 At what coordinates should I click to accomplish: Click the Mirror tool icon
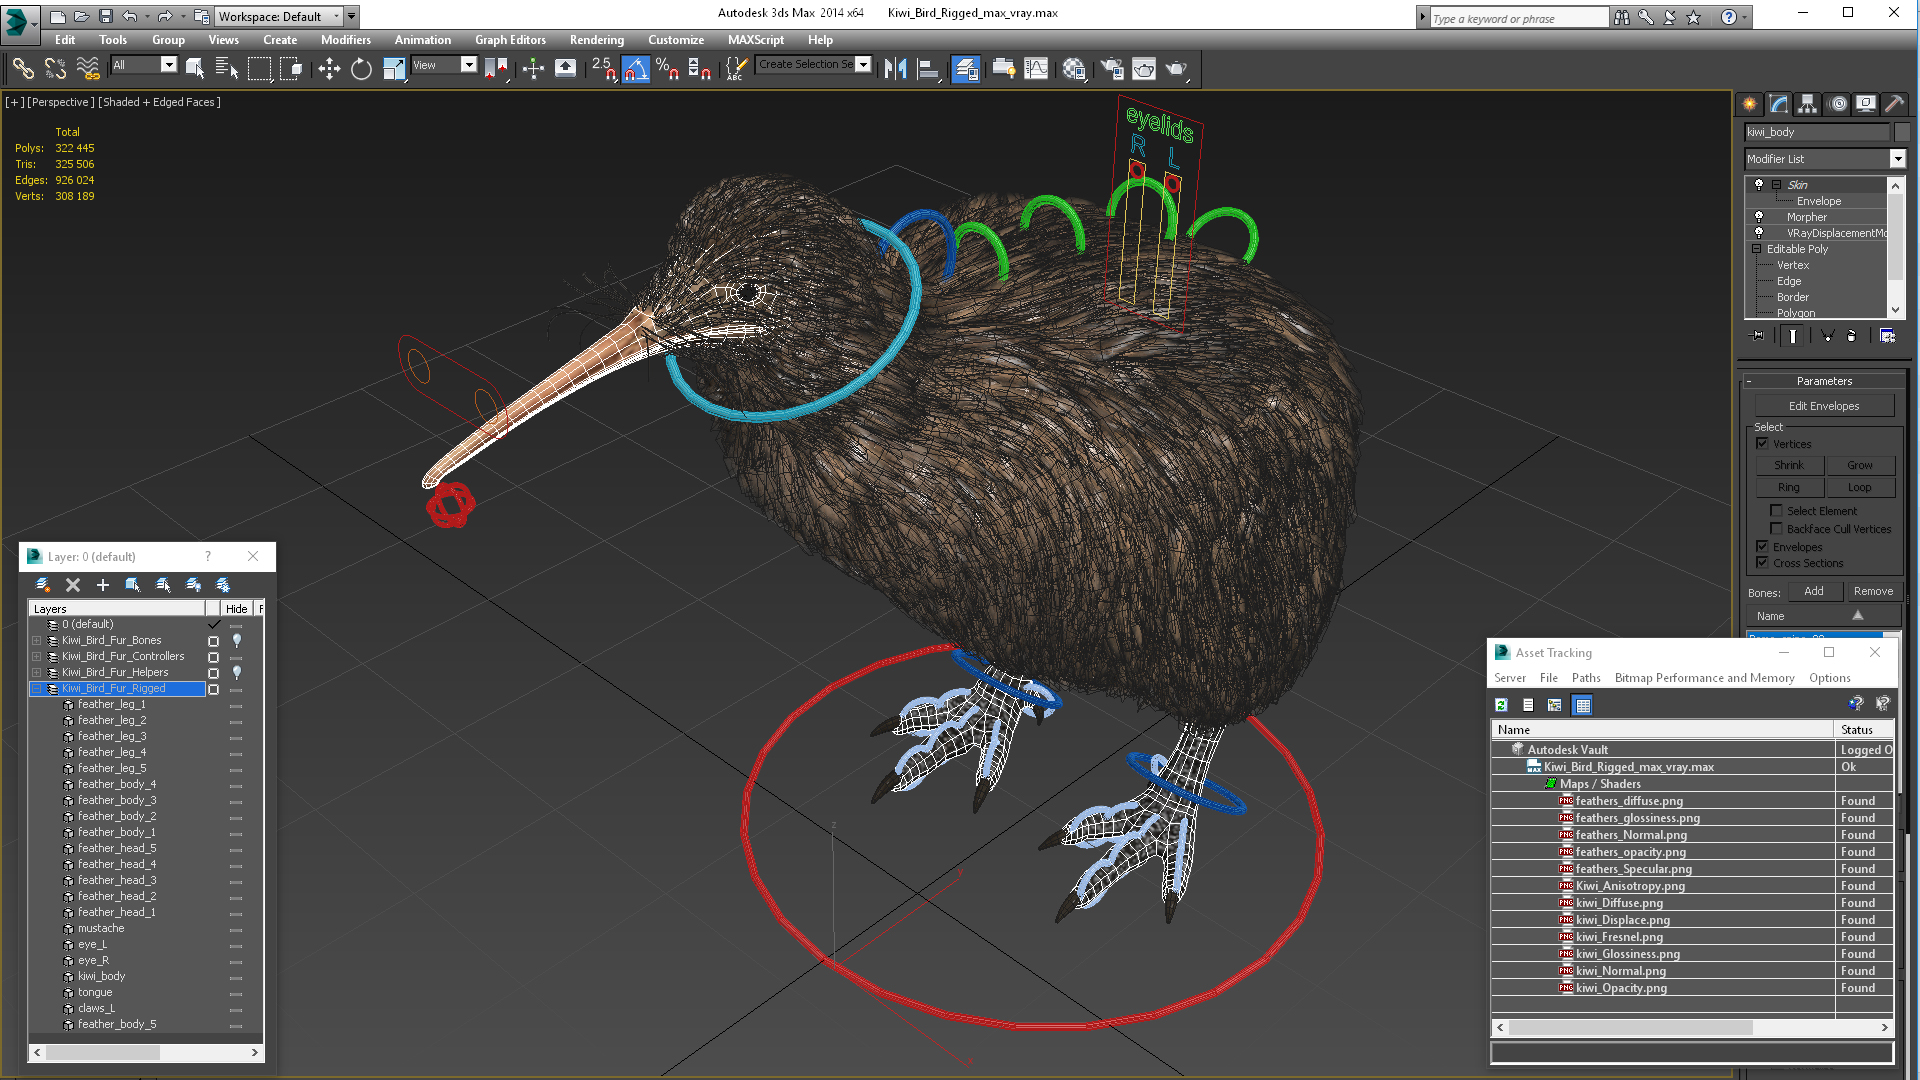pos(895,69)
